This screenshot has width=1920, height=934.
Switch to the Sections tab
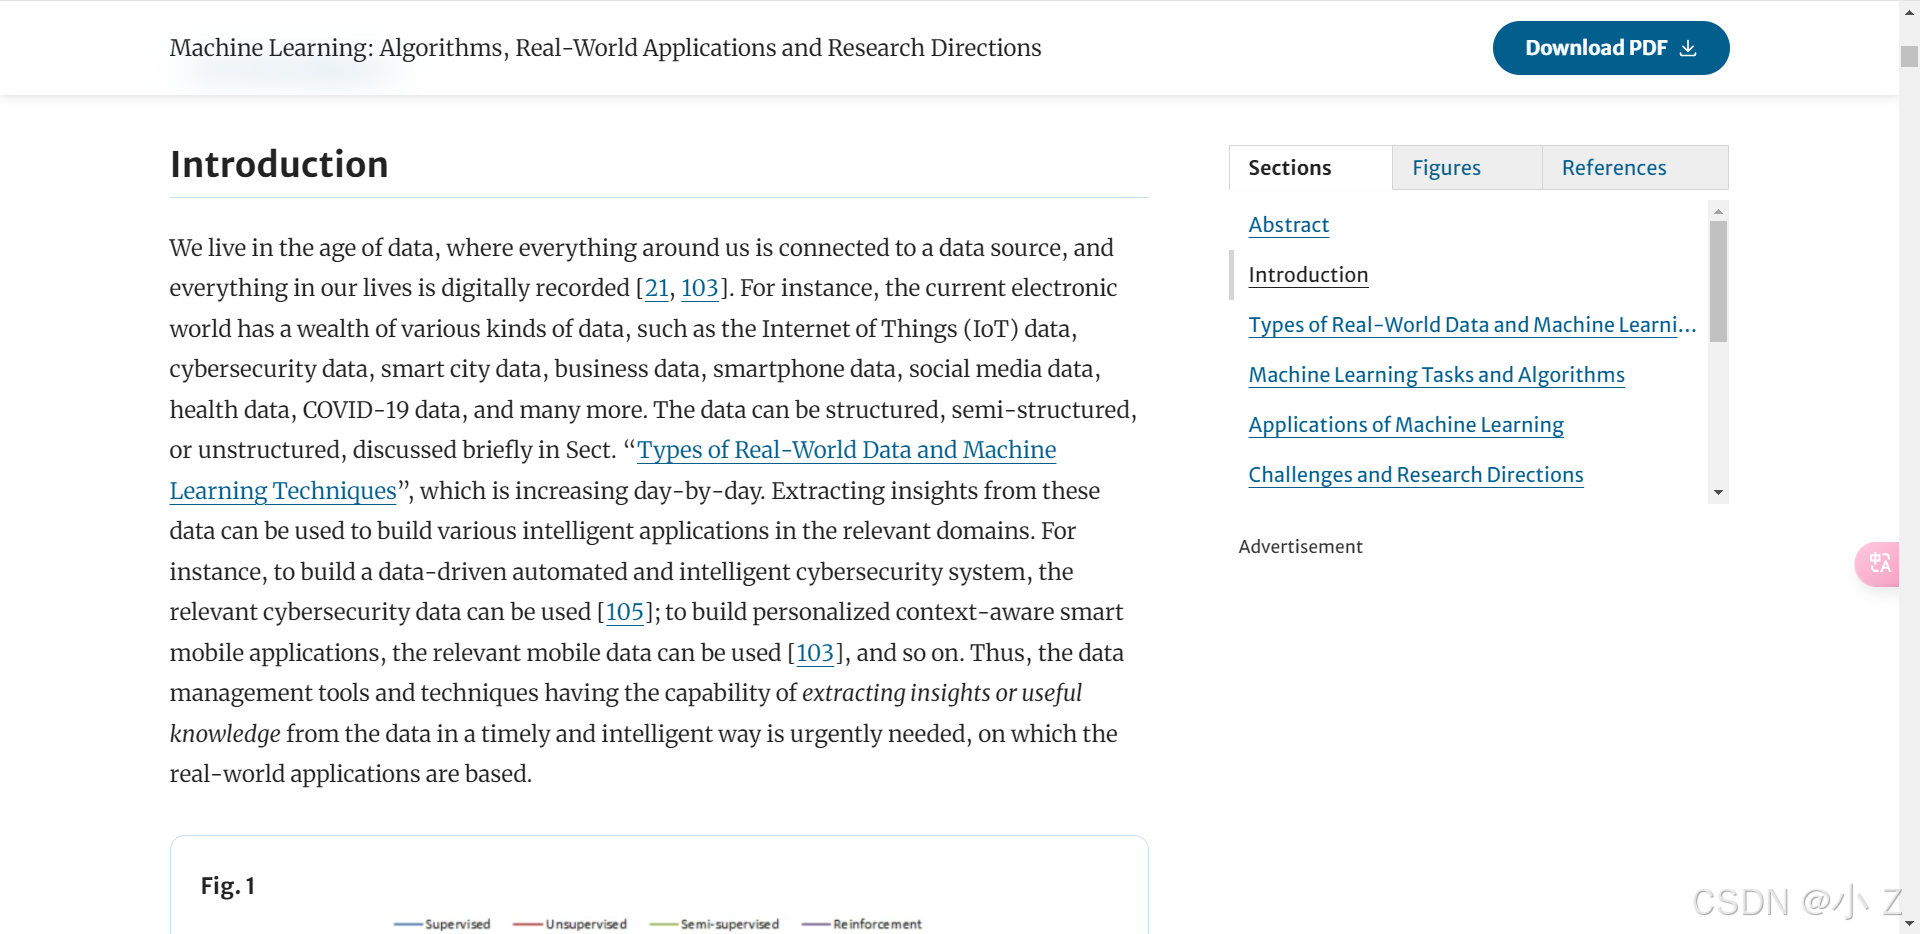(x=1310, y=168)
